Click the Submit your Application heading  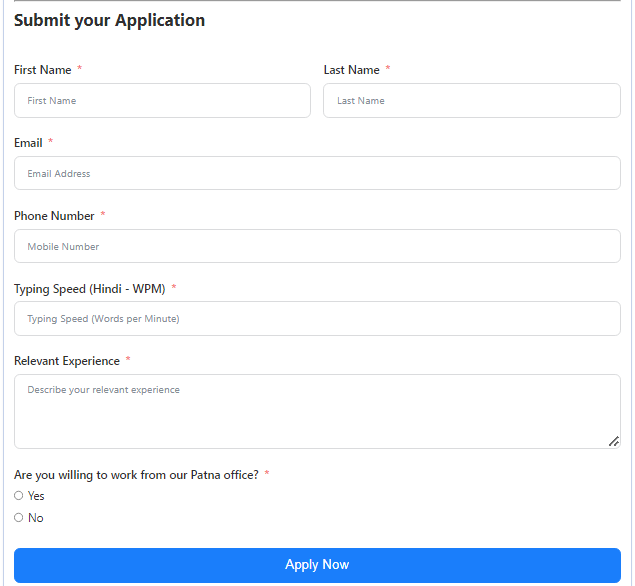109,20
